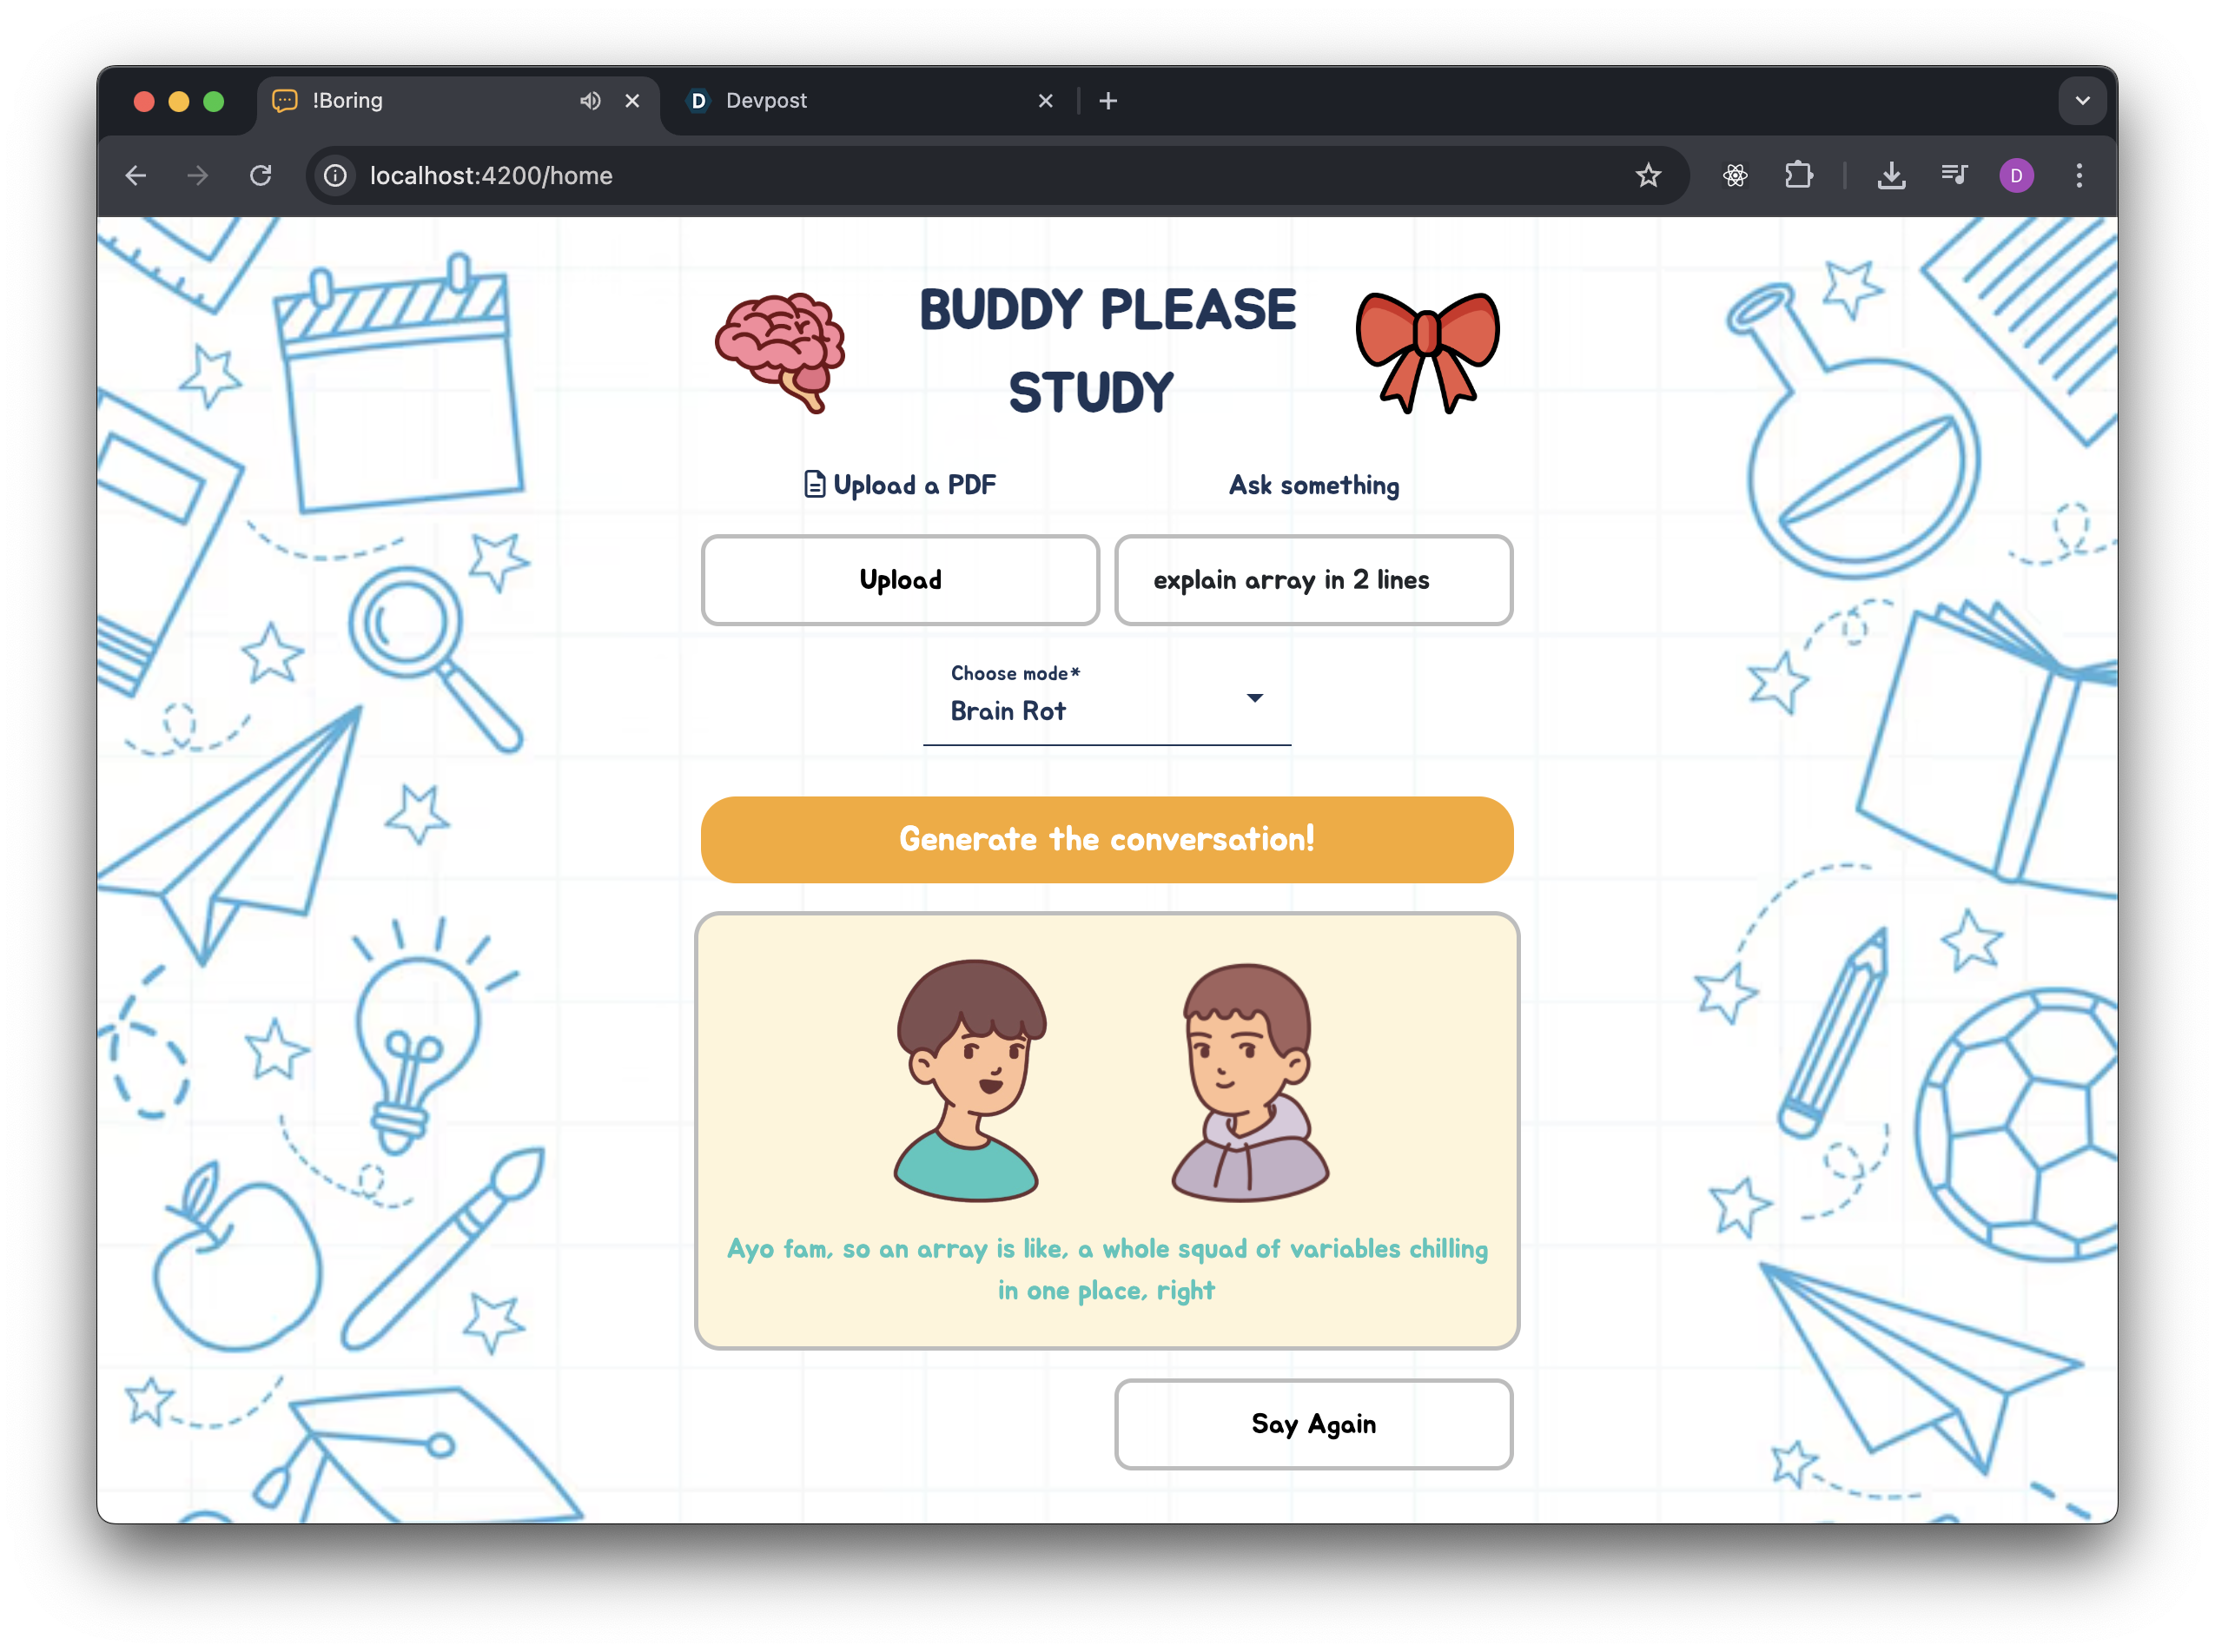Mute the !Boring tab audio icon
Viewport: 2215px width, 1652px height.
click(590, 101)
